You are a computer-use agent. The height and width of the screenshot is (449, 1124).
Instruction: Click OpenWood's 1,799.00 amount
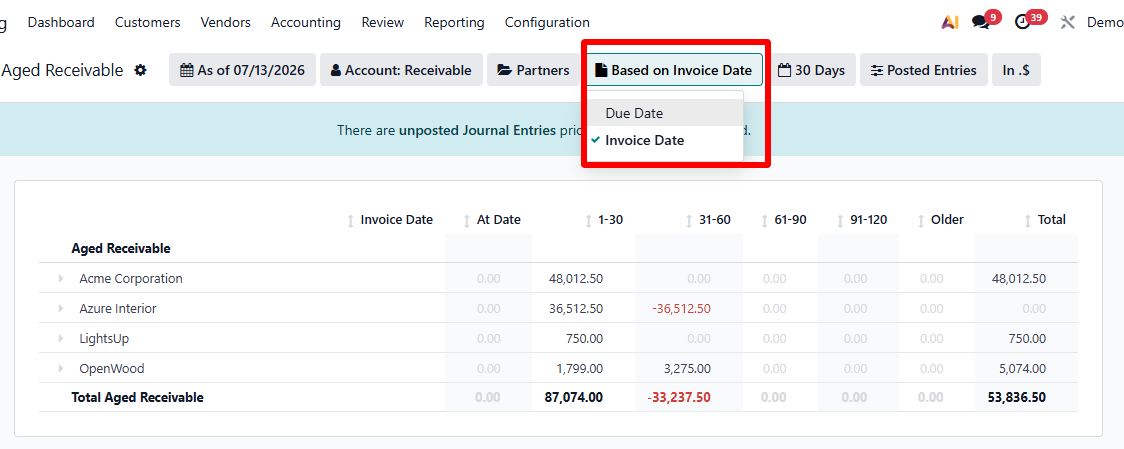click(580, 369)
